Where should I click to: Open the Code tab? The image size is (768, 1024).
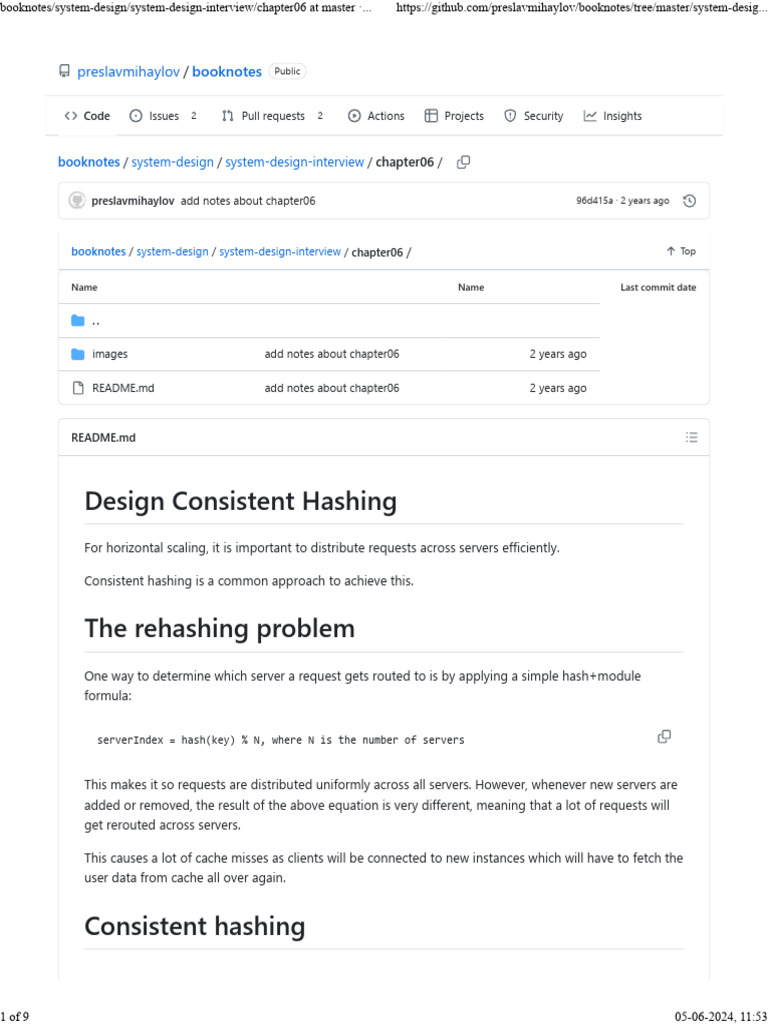click(x=87, y=116)
